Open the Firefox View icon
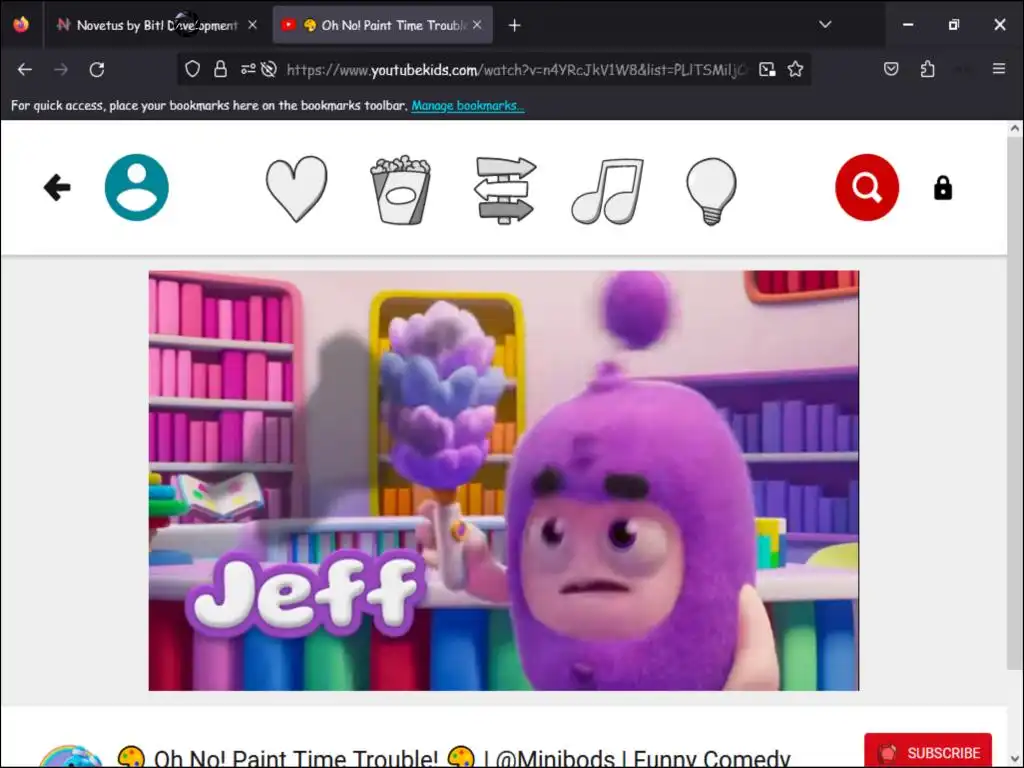This screenshot has height=768, width=1024. (21, 25)
